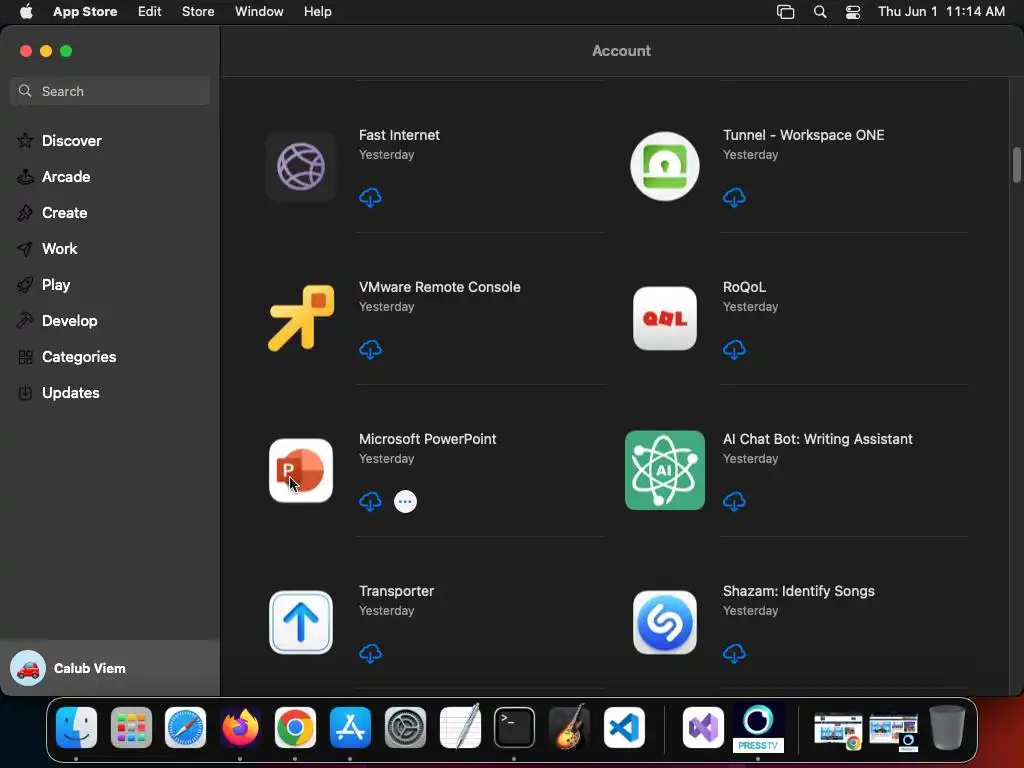
Task: Download Microsoft PowerPoint via its cloud icon
Action: (x=370, y=502)
